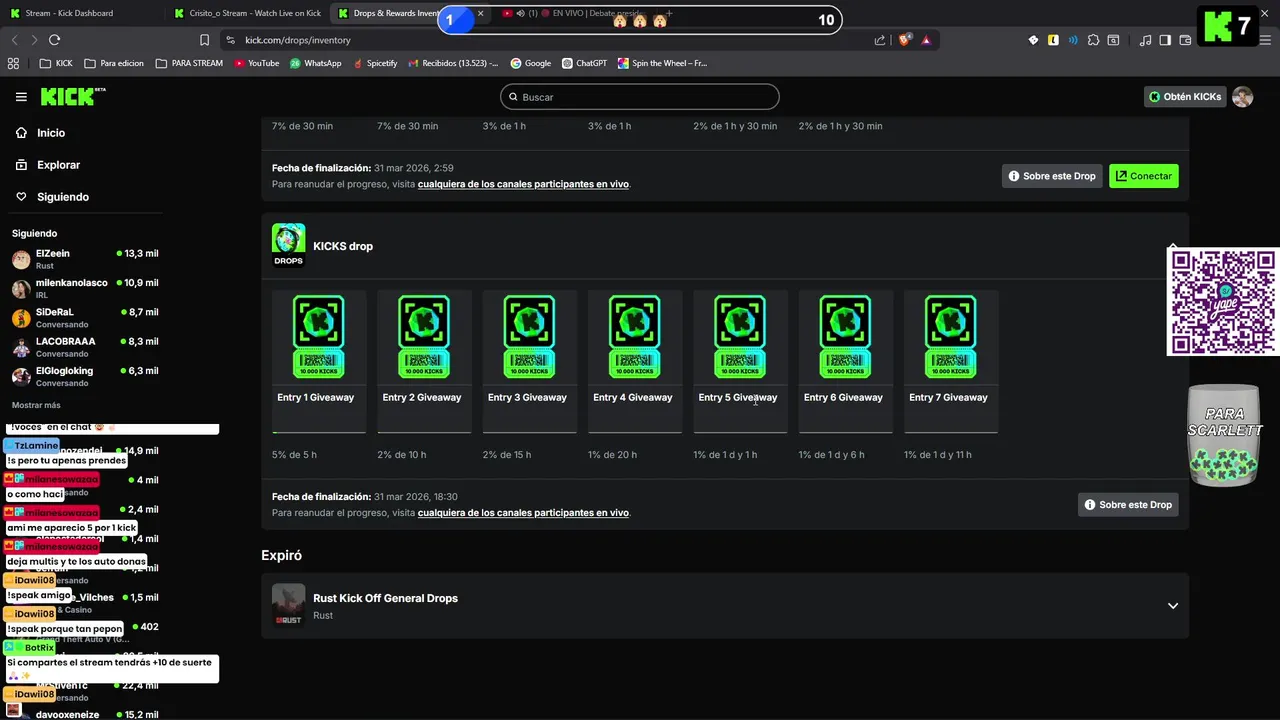
Task: Open Para edicion bookmark folder
Action: pyautogui.click(x=114, y=63)
